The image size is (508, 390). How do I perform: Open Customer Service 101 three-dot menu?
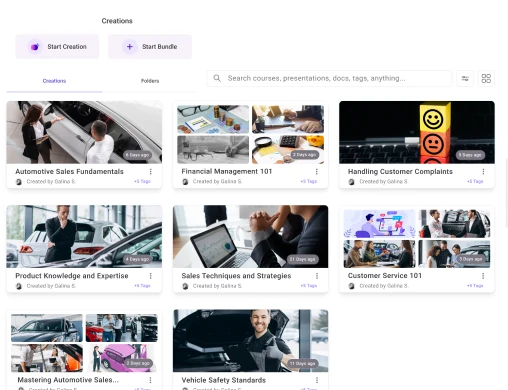pyautogui.click(x=483, y=276)
